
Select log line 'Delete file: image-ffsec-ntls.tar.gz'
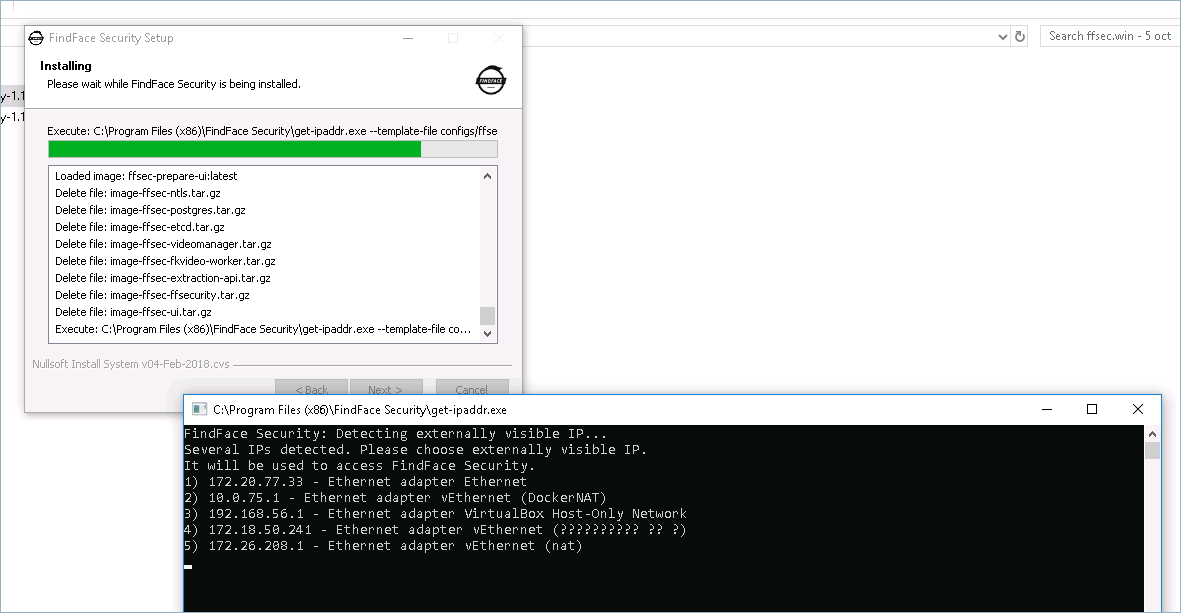(x=138, y=193)
